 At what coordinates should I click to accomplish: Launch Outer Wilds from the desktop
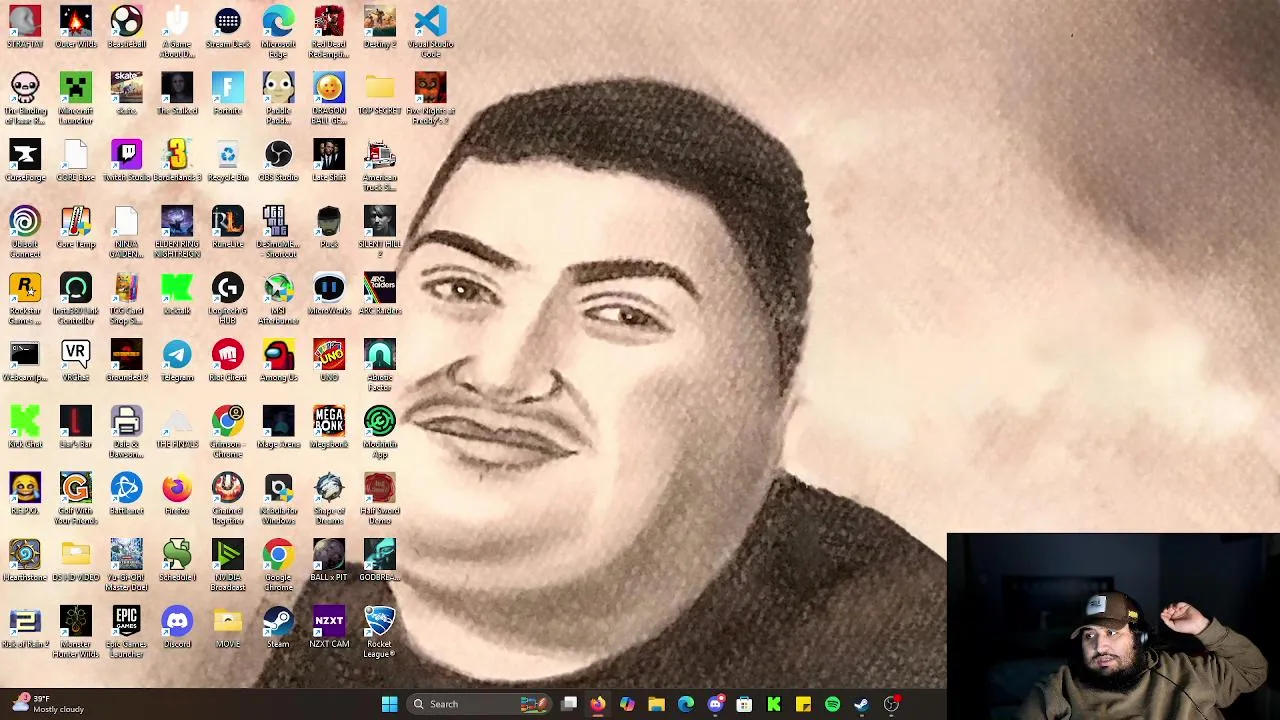[76, 27]
